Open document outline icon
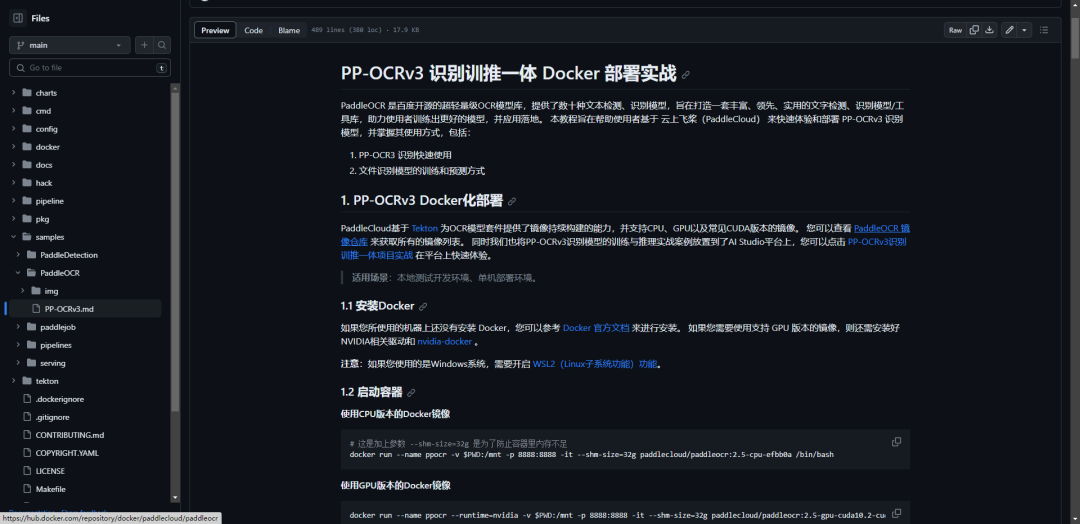 1043,30
